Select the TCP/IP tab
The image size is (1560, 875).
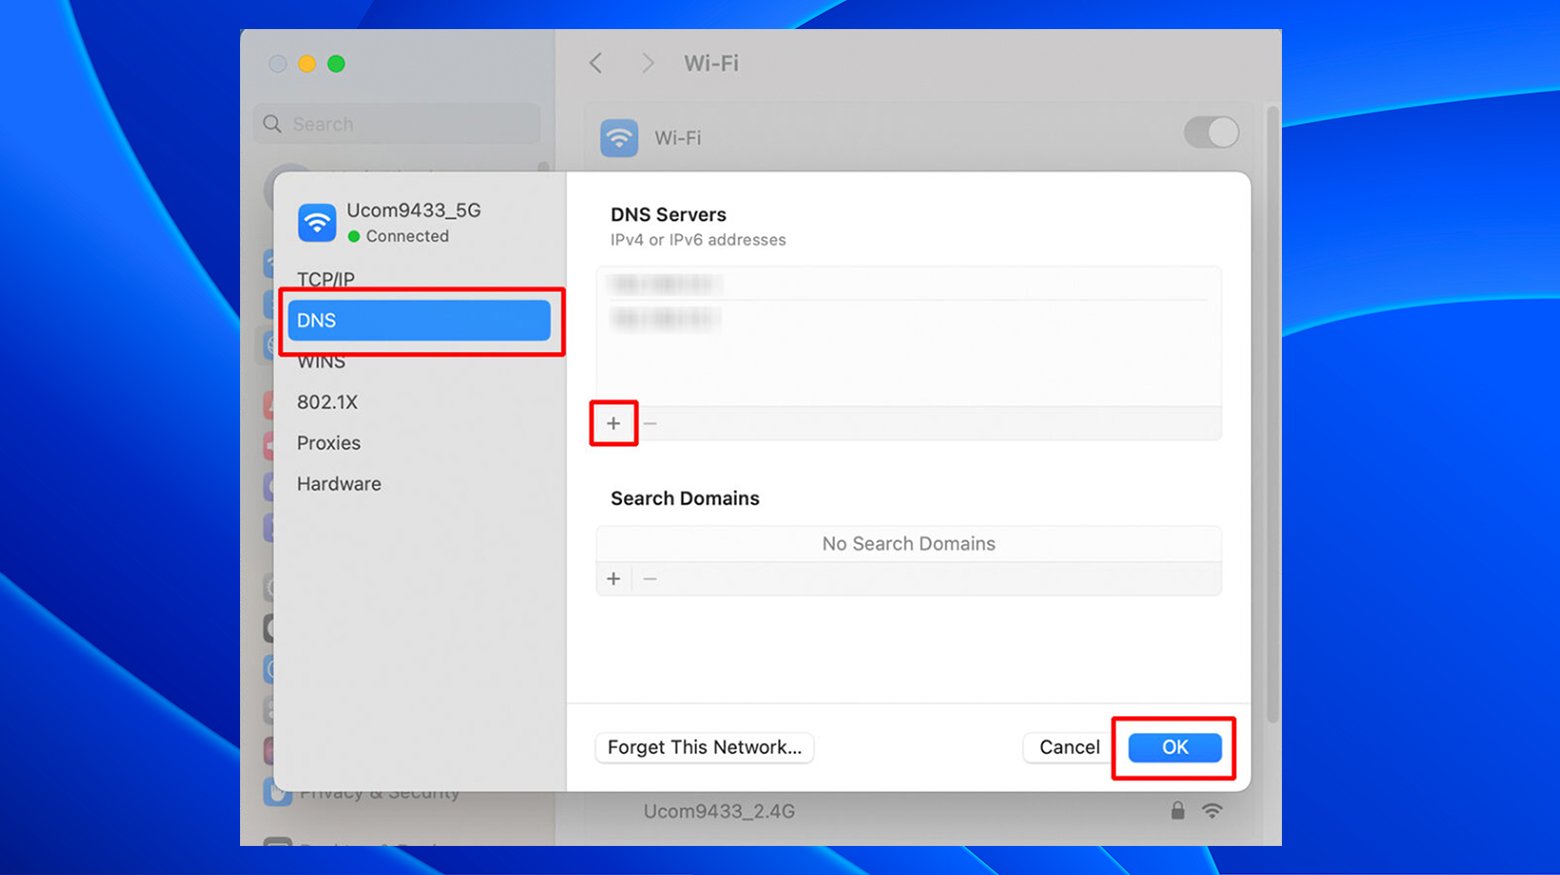[326, 279]
